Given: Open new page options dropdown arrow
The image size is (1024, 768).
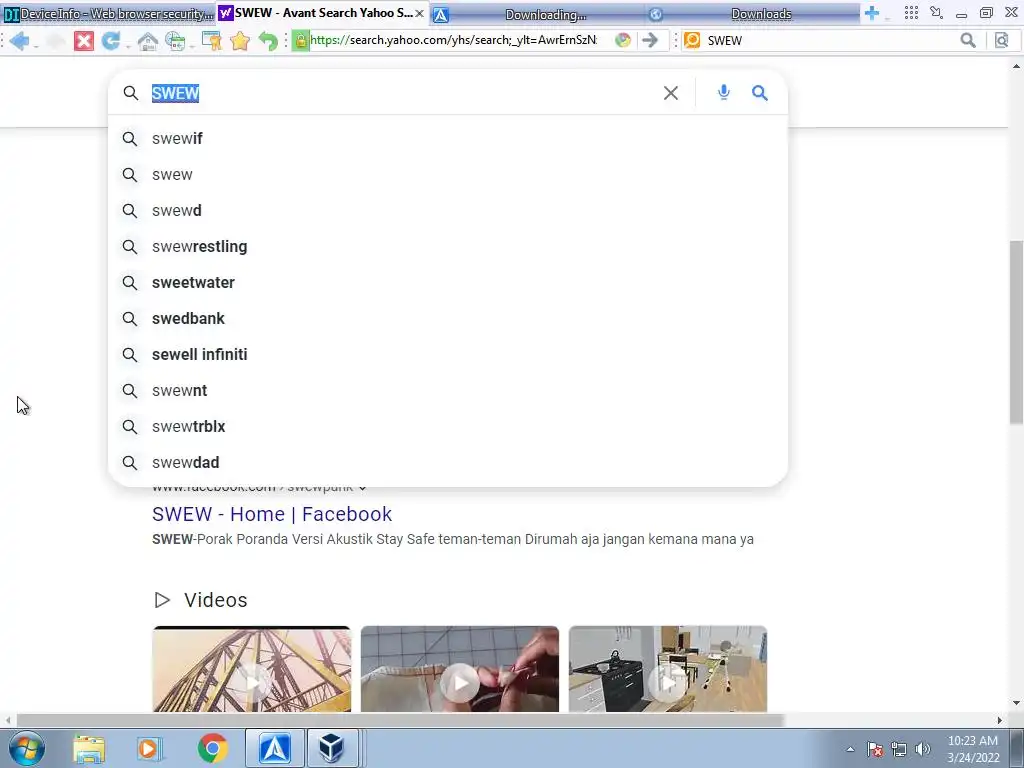Looking at the screenshot, I should click(x=191, y=44).
